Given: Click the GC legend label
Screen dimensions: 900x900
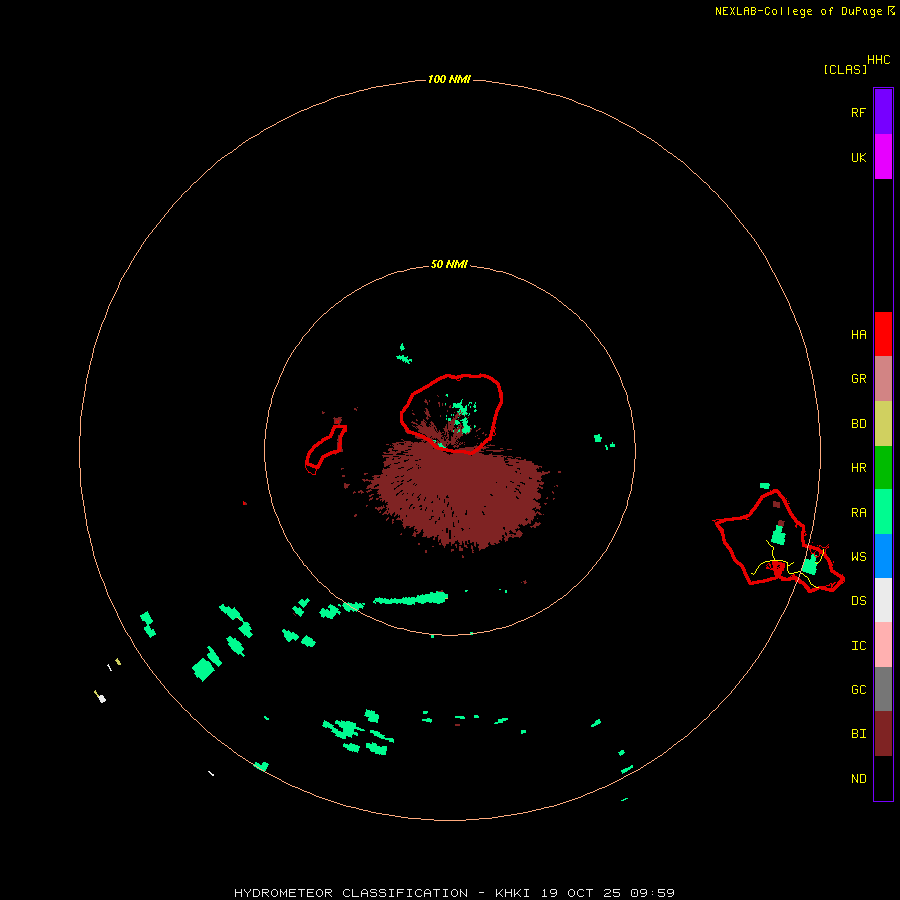Looking at the screenshot, I should pyautogui.click(x=858, y=690).
